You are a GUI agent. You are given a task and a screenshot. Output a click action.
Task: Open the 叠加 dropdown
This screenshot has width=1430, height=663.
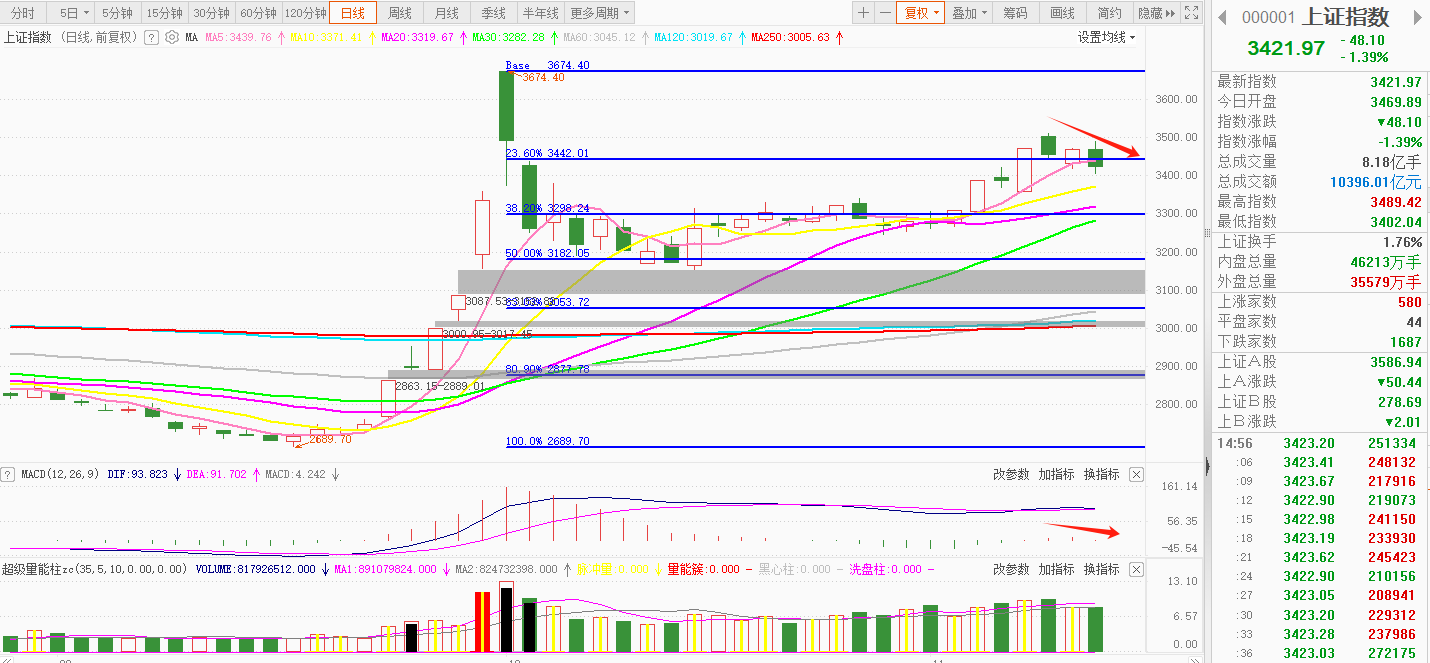tap(969, 13)
